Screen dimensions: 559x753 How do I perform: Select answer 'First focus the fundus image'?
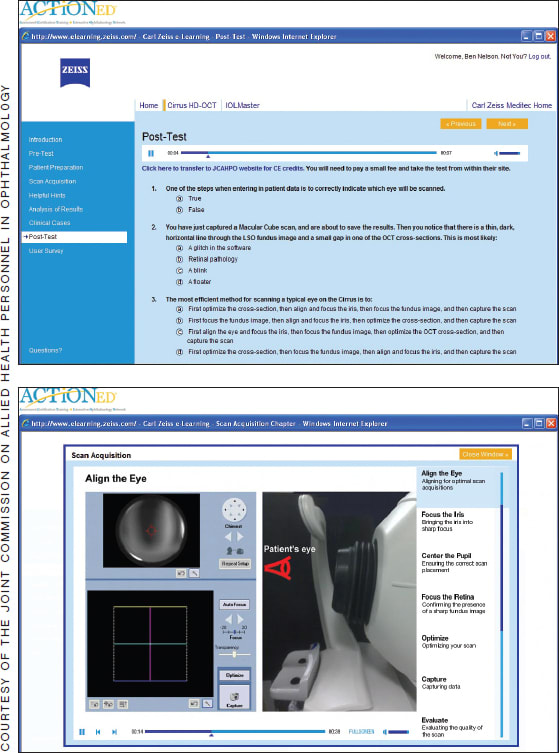(180, 320)
